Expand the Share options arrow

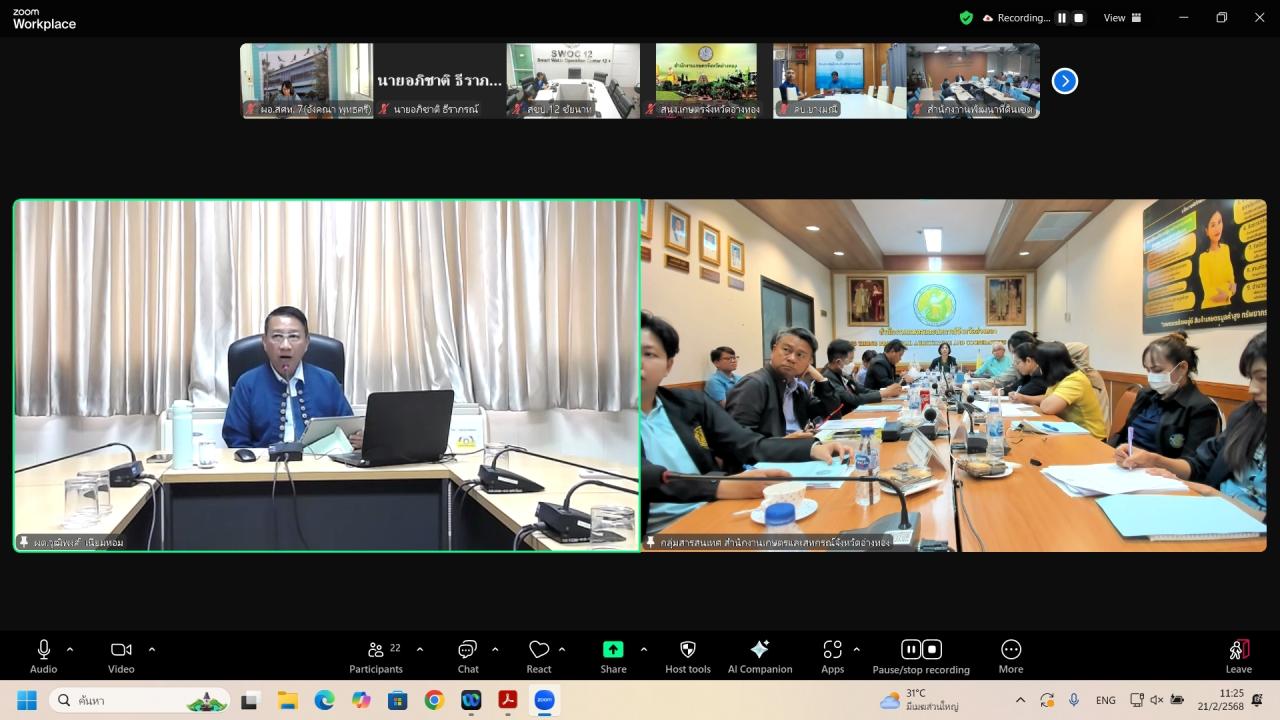[643, 650]
